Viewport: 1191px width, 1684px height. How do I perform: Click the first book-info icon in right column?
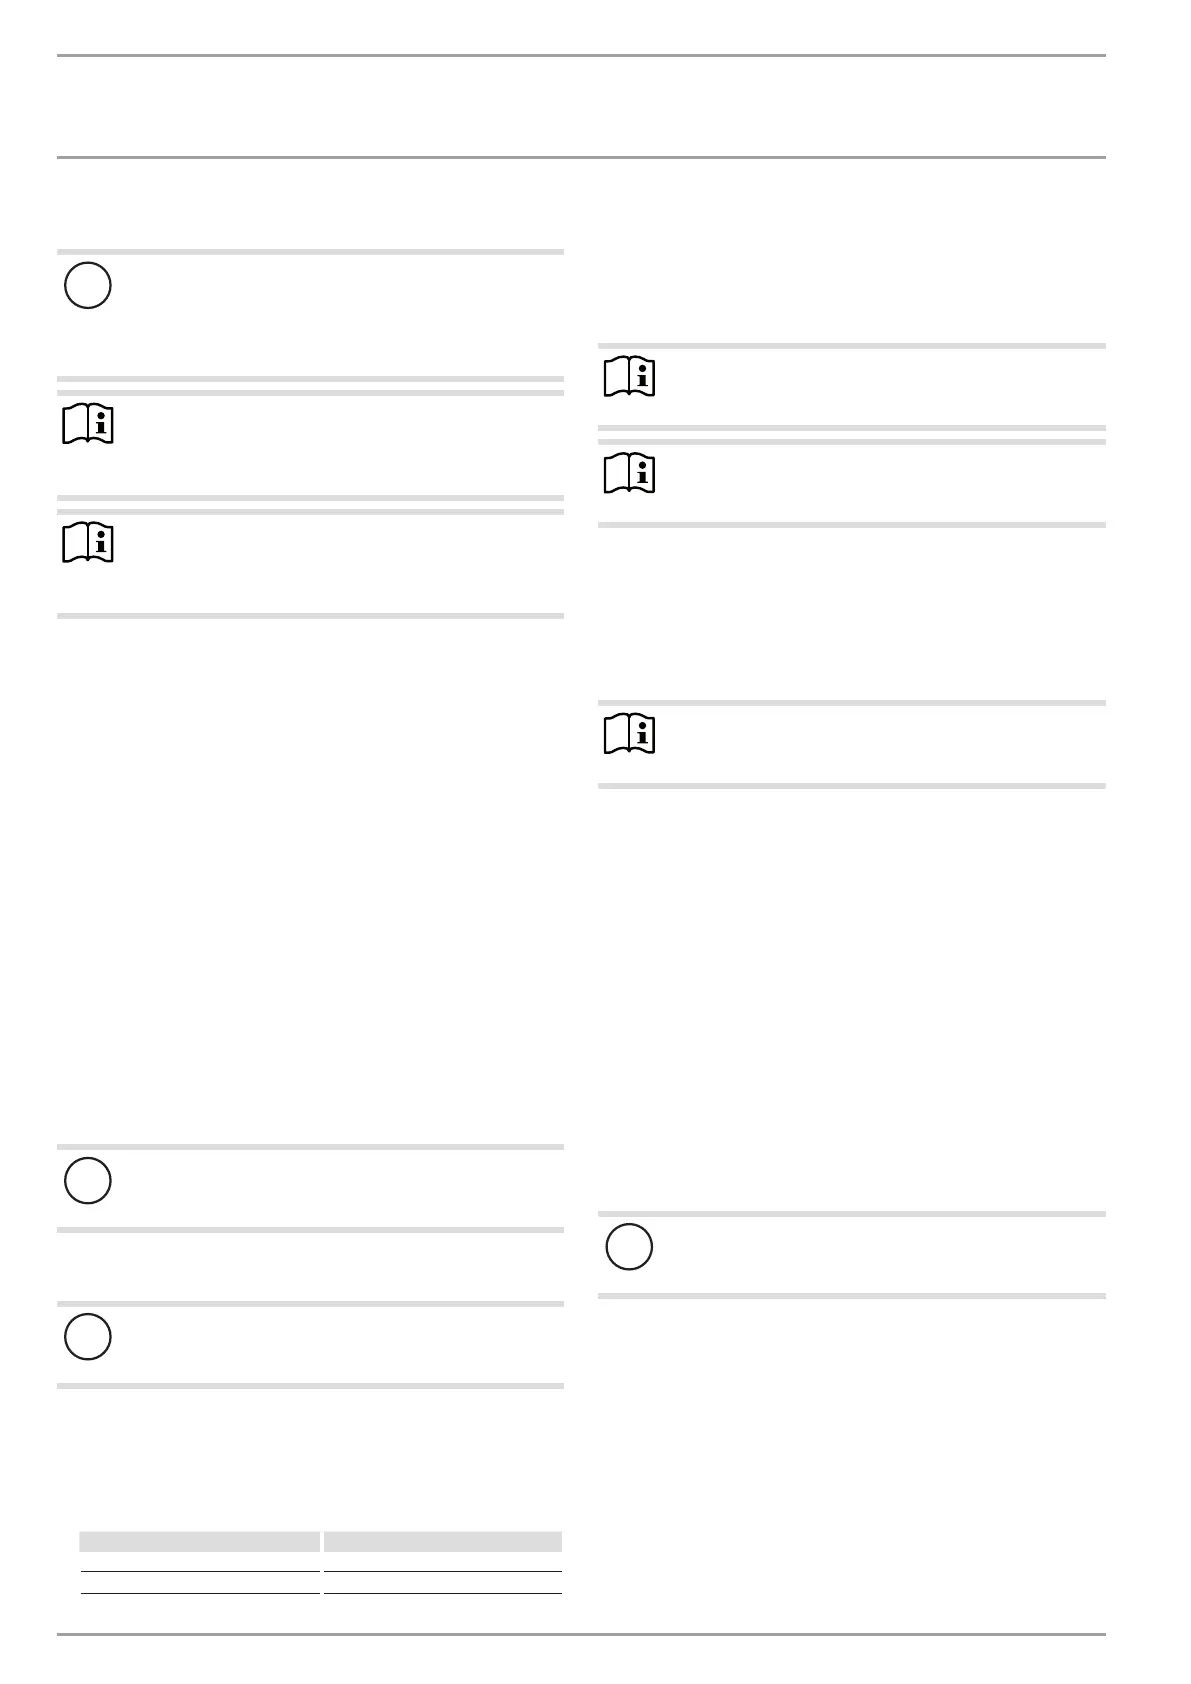coord(629,377)
